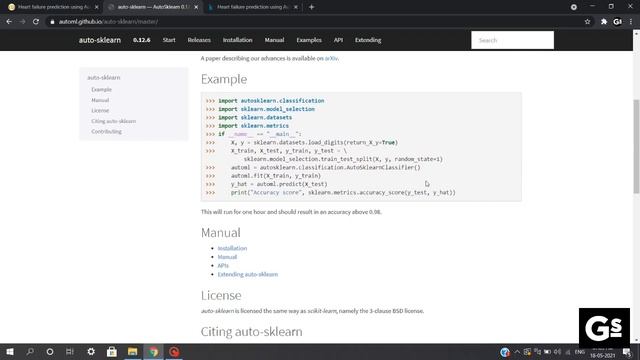Open the Installation link under Manual
This screenshot has width=640, height=360.
[x=232, y=248]
